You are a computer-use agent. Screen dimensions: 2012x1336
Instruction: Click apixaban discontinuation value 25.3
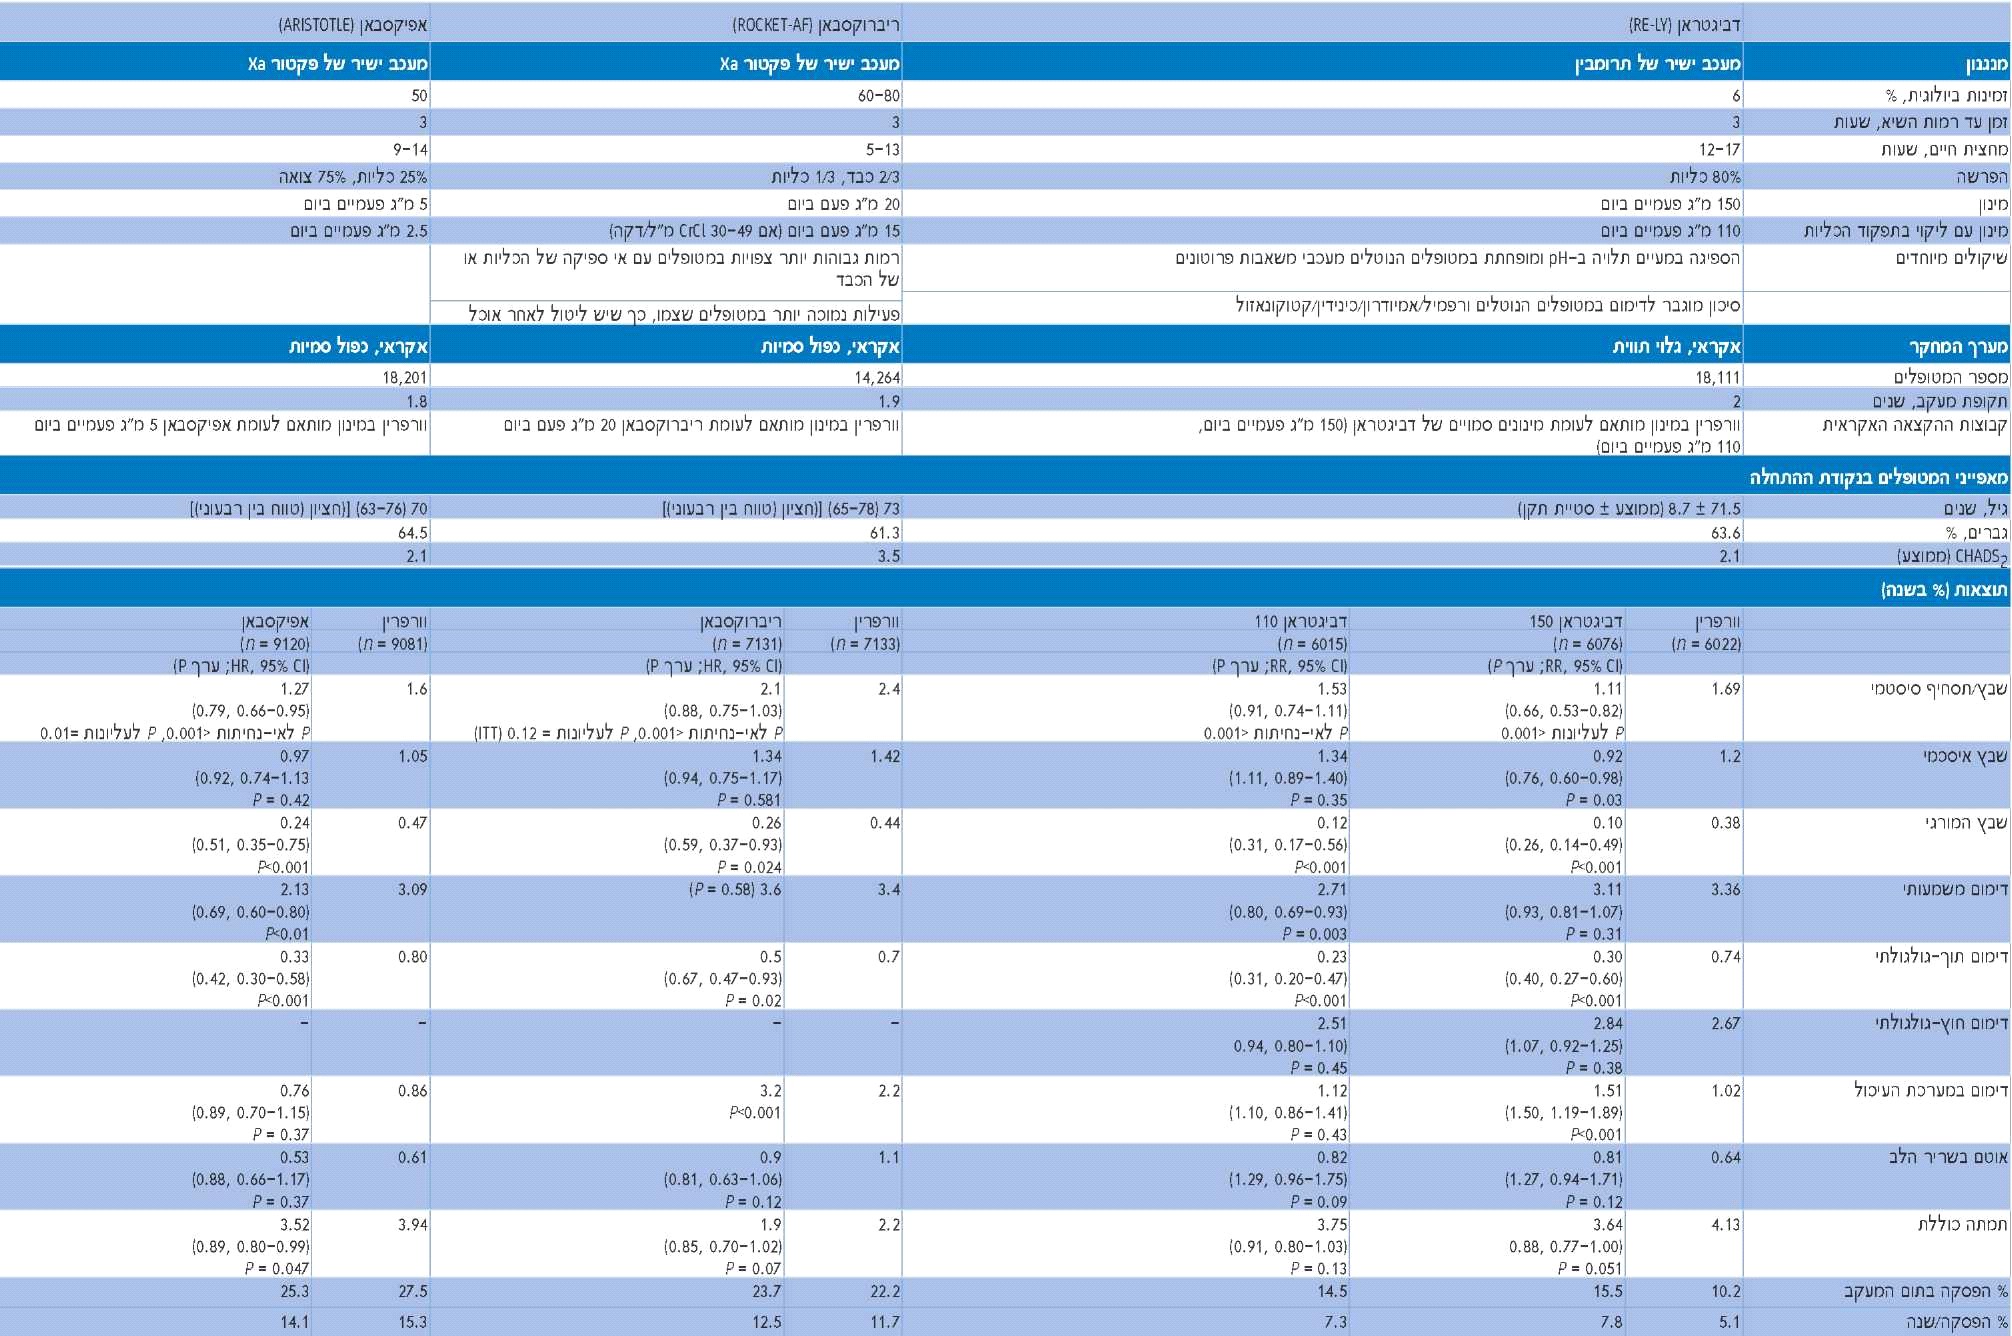click(294, 1291)
